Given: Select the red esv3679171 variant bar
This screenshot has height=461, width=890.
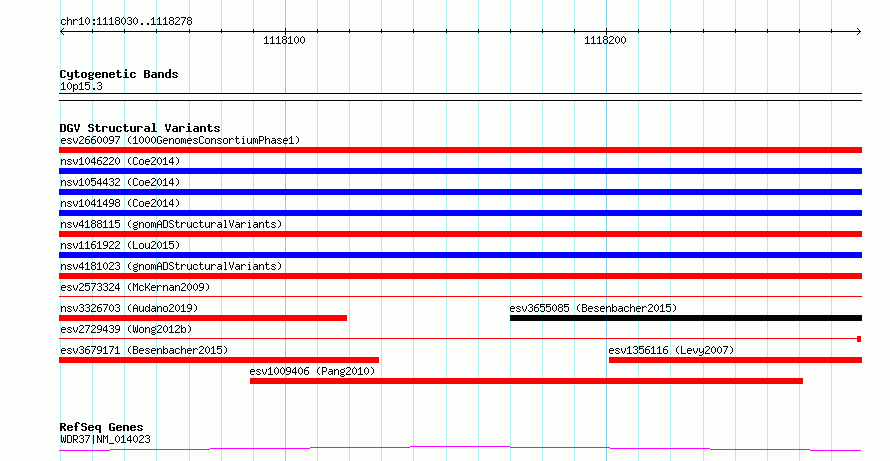Looking at the screenshot, I should coord(219,360).
